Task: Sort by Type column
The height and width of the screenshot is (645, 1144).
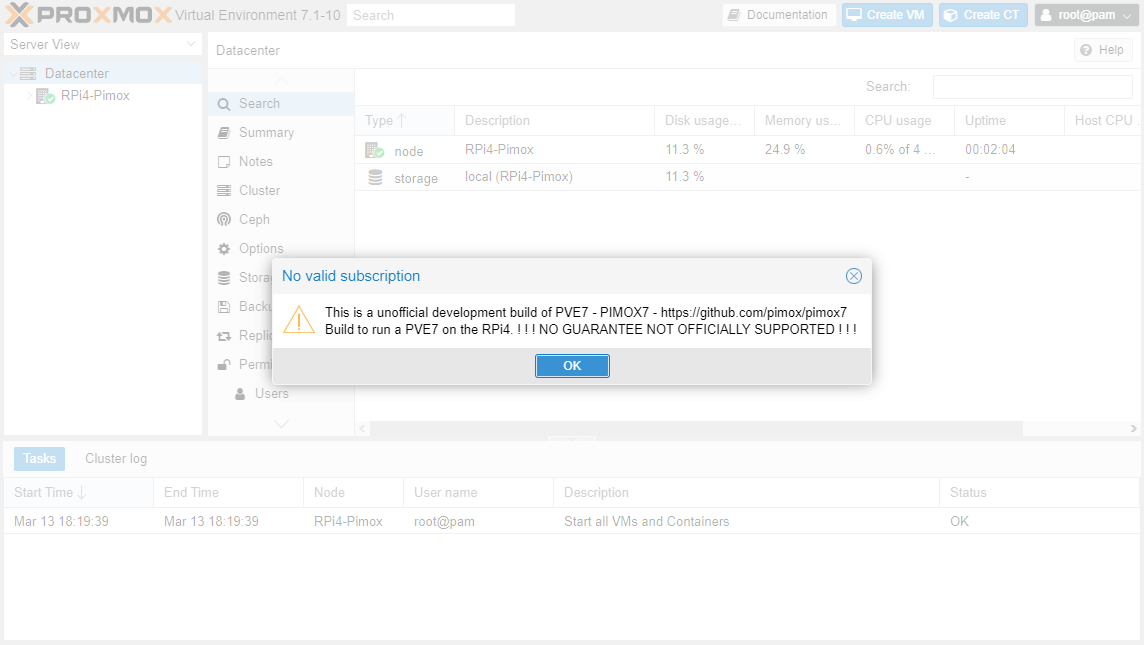Action: click(x=405, y=120)
